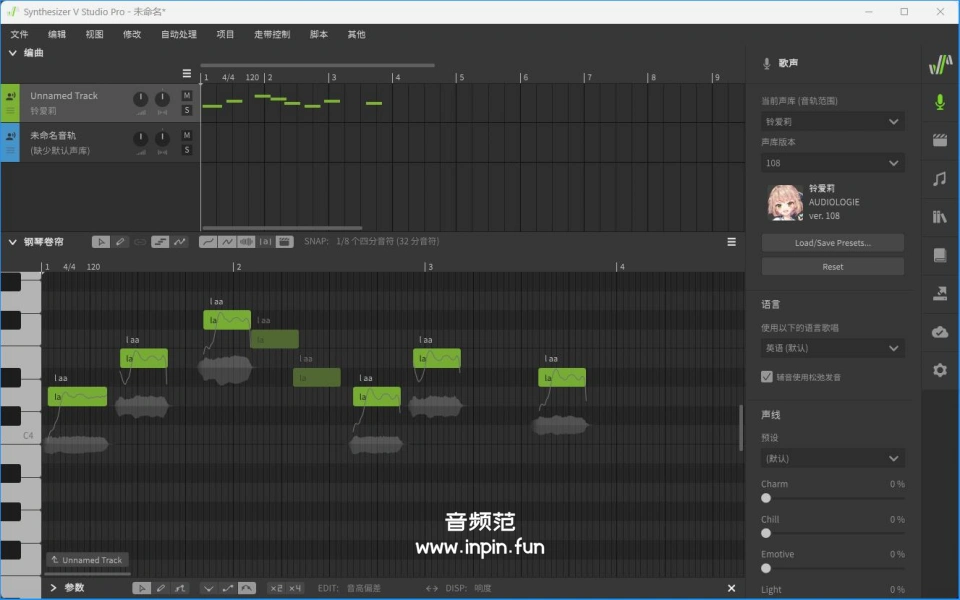Select the pencil tool in piano roll toolbar
The height and width of the screenshot is (600, 960).
pyautogui.click(x=120, y=242)
